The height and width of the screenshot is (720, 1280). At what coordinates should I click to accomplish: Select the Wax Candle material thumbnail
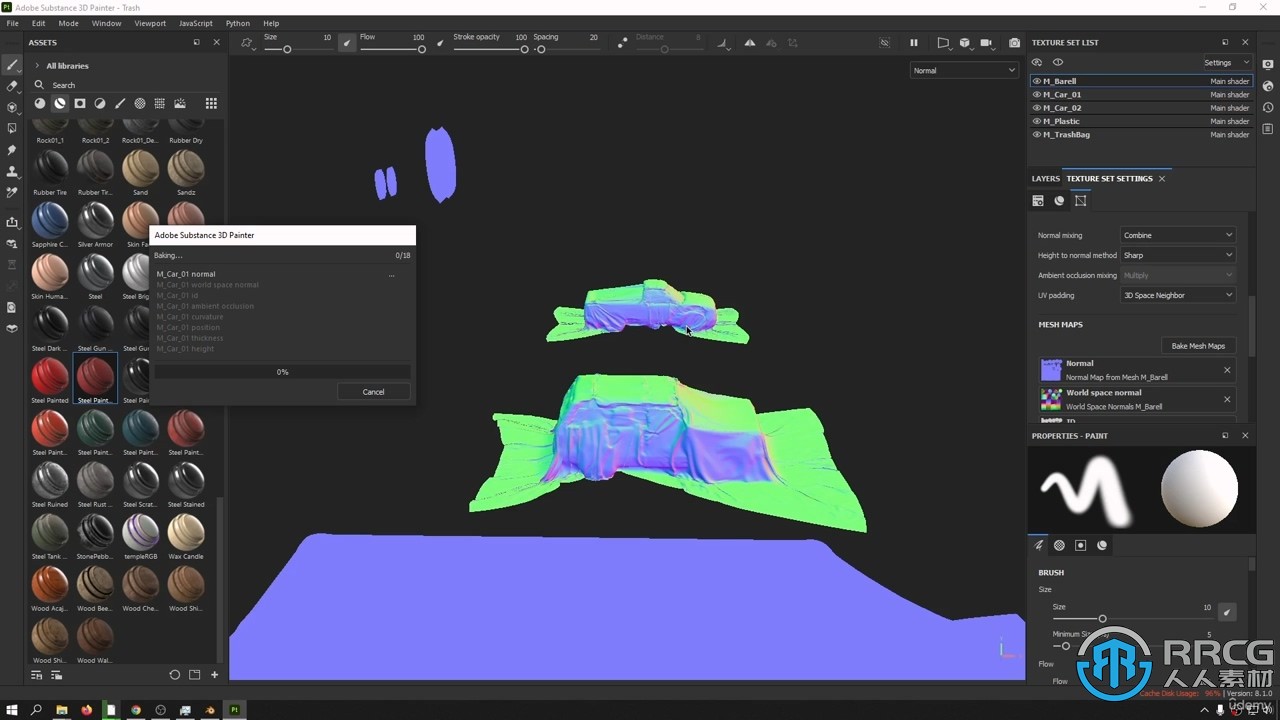click(186, 532)
